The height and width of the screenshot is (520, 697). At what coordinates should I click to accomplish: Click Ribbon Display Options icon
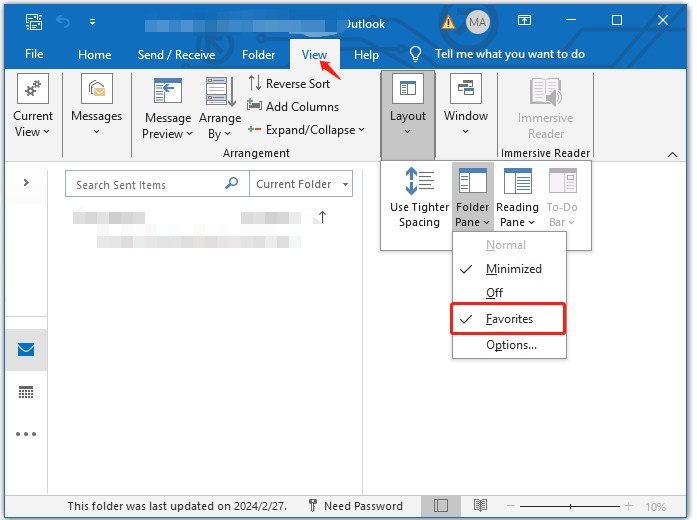pos(525,20)
